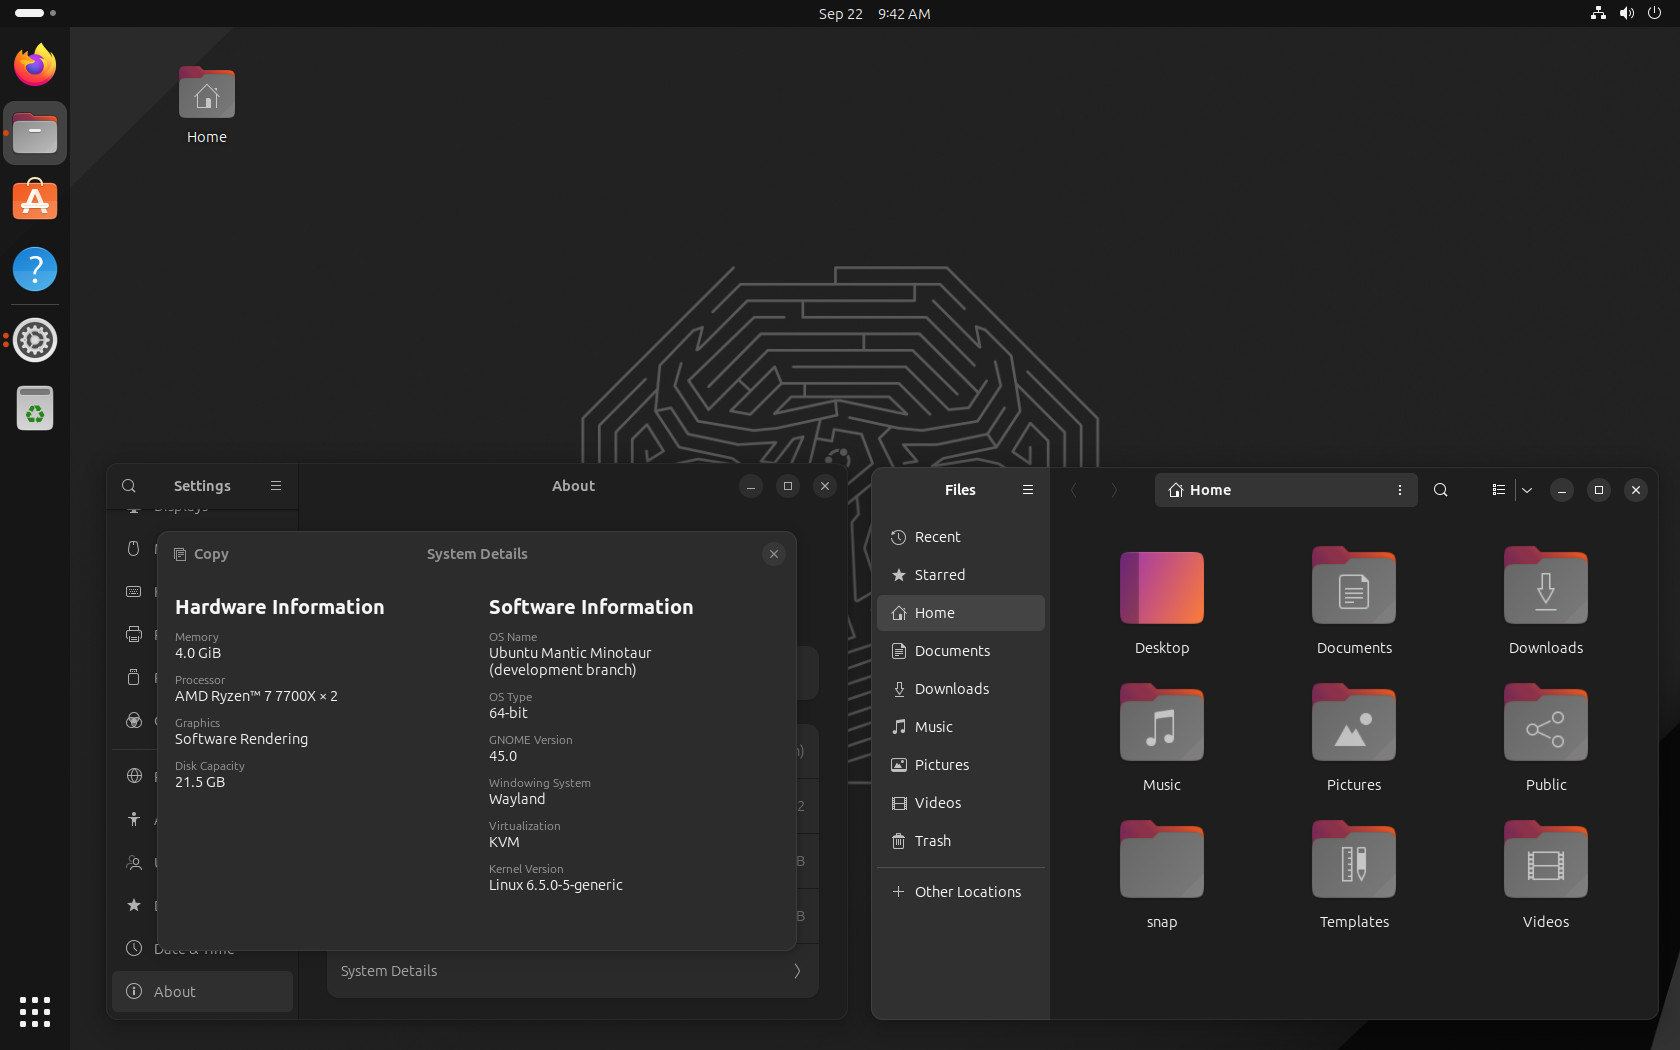
Task: Select the Desktop folder icon
Action: click(1162, 588)
